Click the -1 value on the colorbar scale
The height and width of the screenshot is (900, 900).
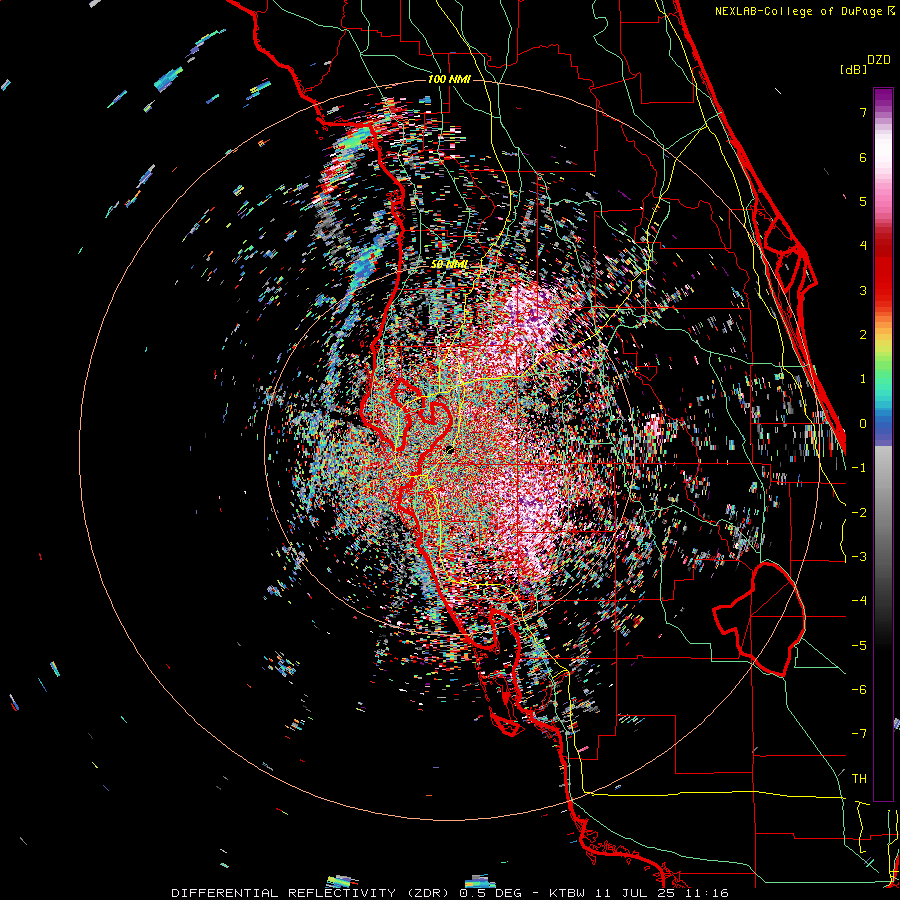[x=859, y=468]
